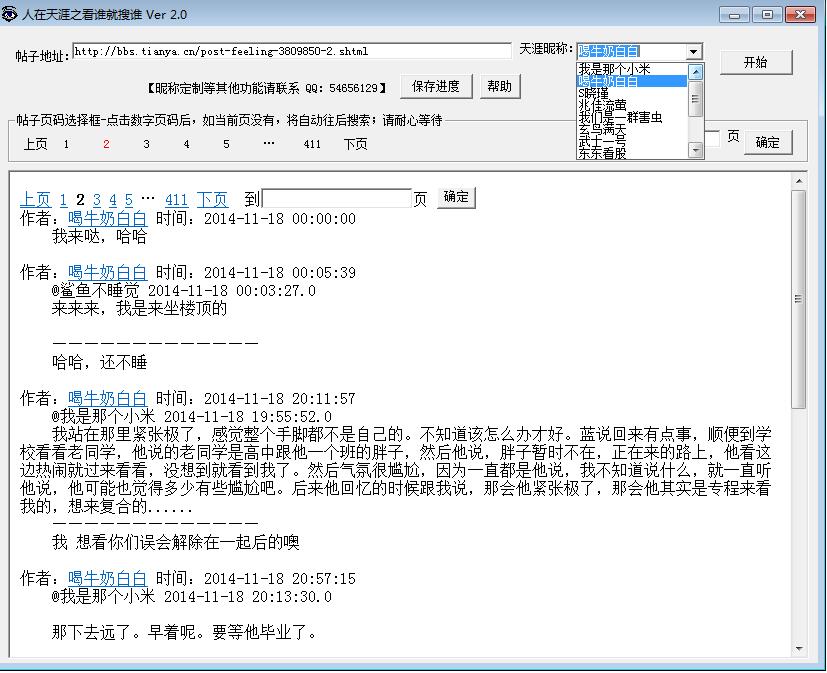Viewport: 827px width, 673px height.
Task: Open the 帮助 button
Action: click(499, 86)
